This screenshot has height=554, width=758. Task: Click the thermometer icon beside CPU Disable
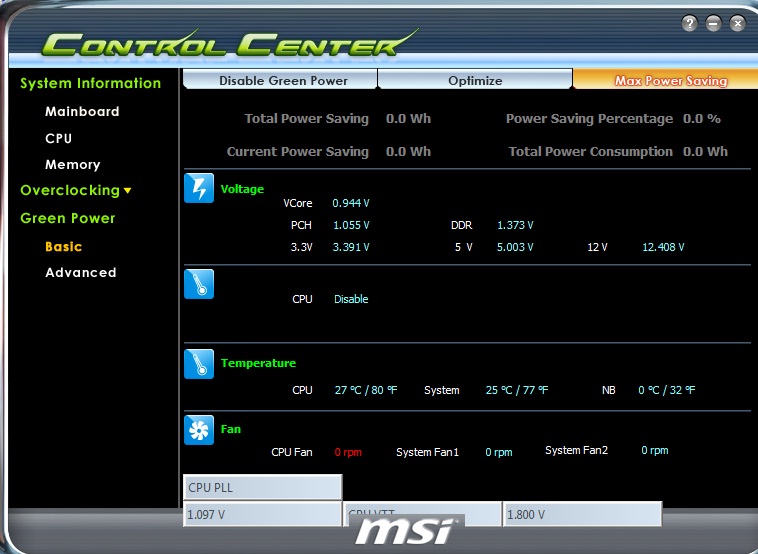(199, 284)
